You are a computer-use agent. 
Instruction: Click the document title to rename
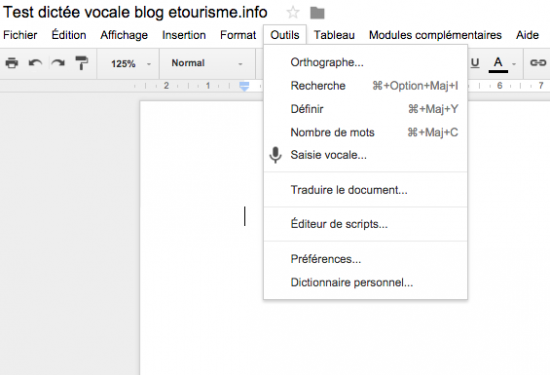tap(135, 13)
